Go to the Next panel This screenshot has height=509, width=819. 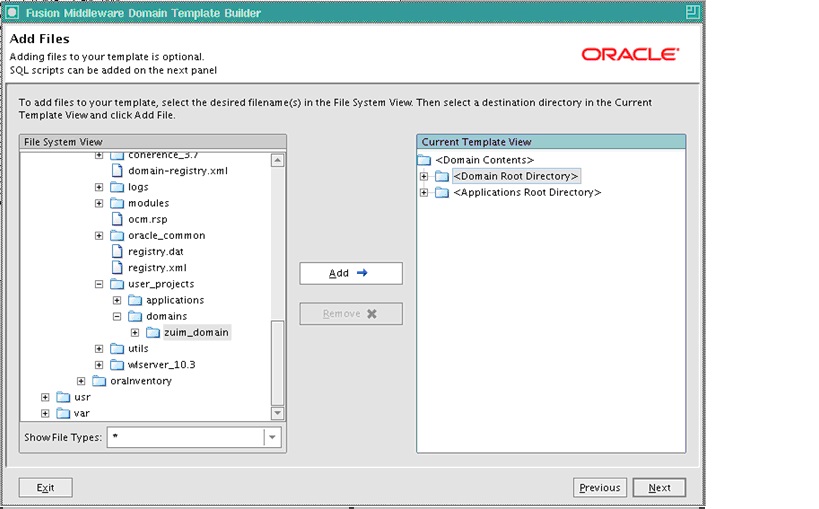click(659, 488)
